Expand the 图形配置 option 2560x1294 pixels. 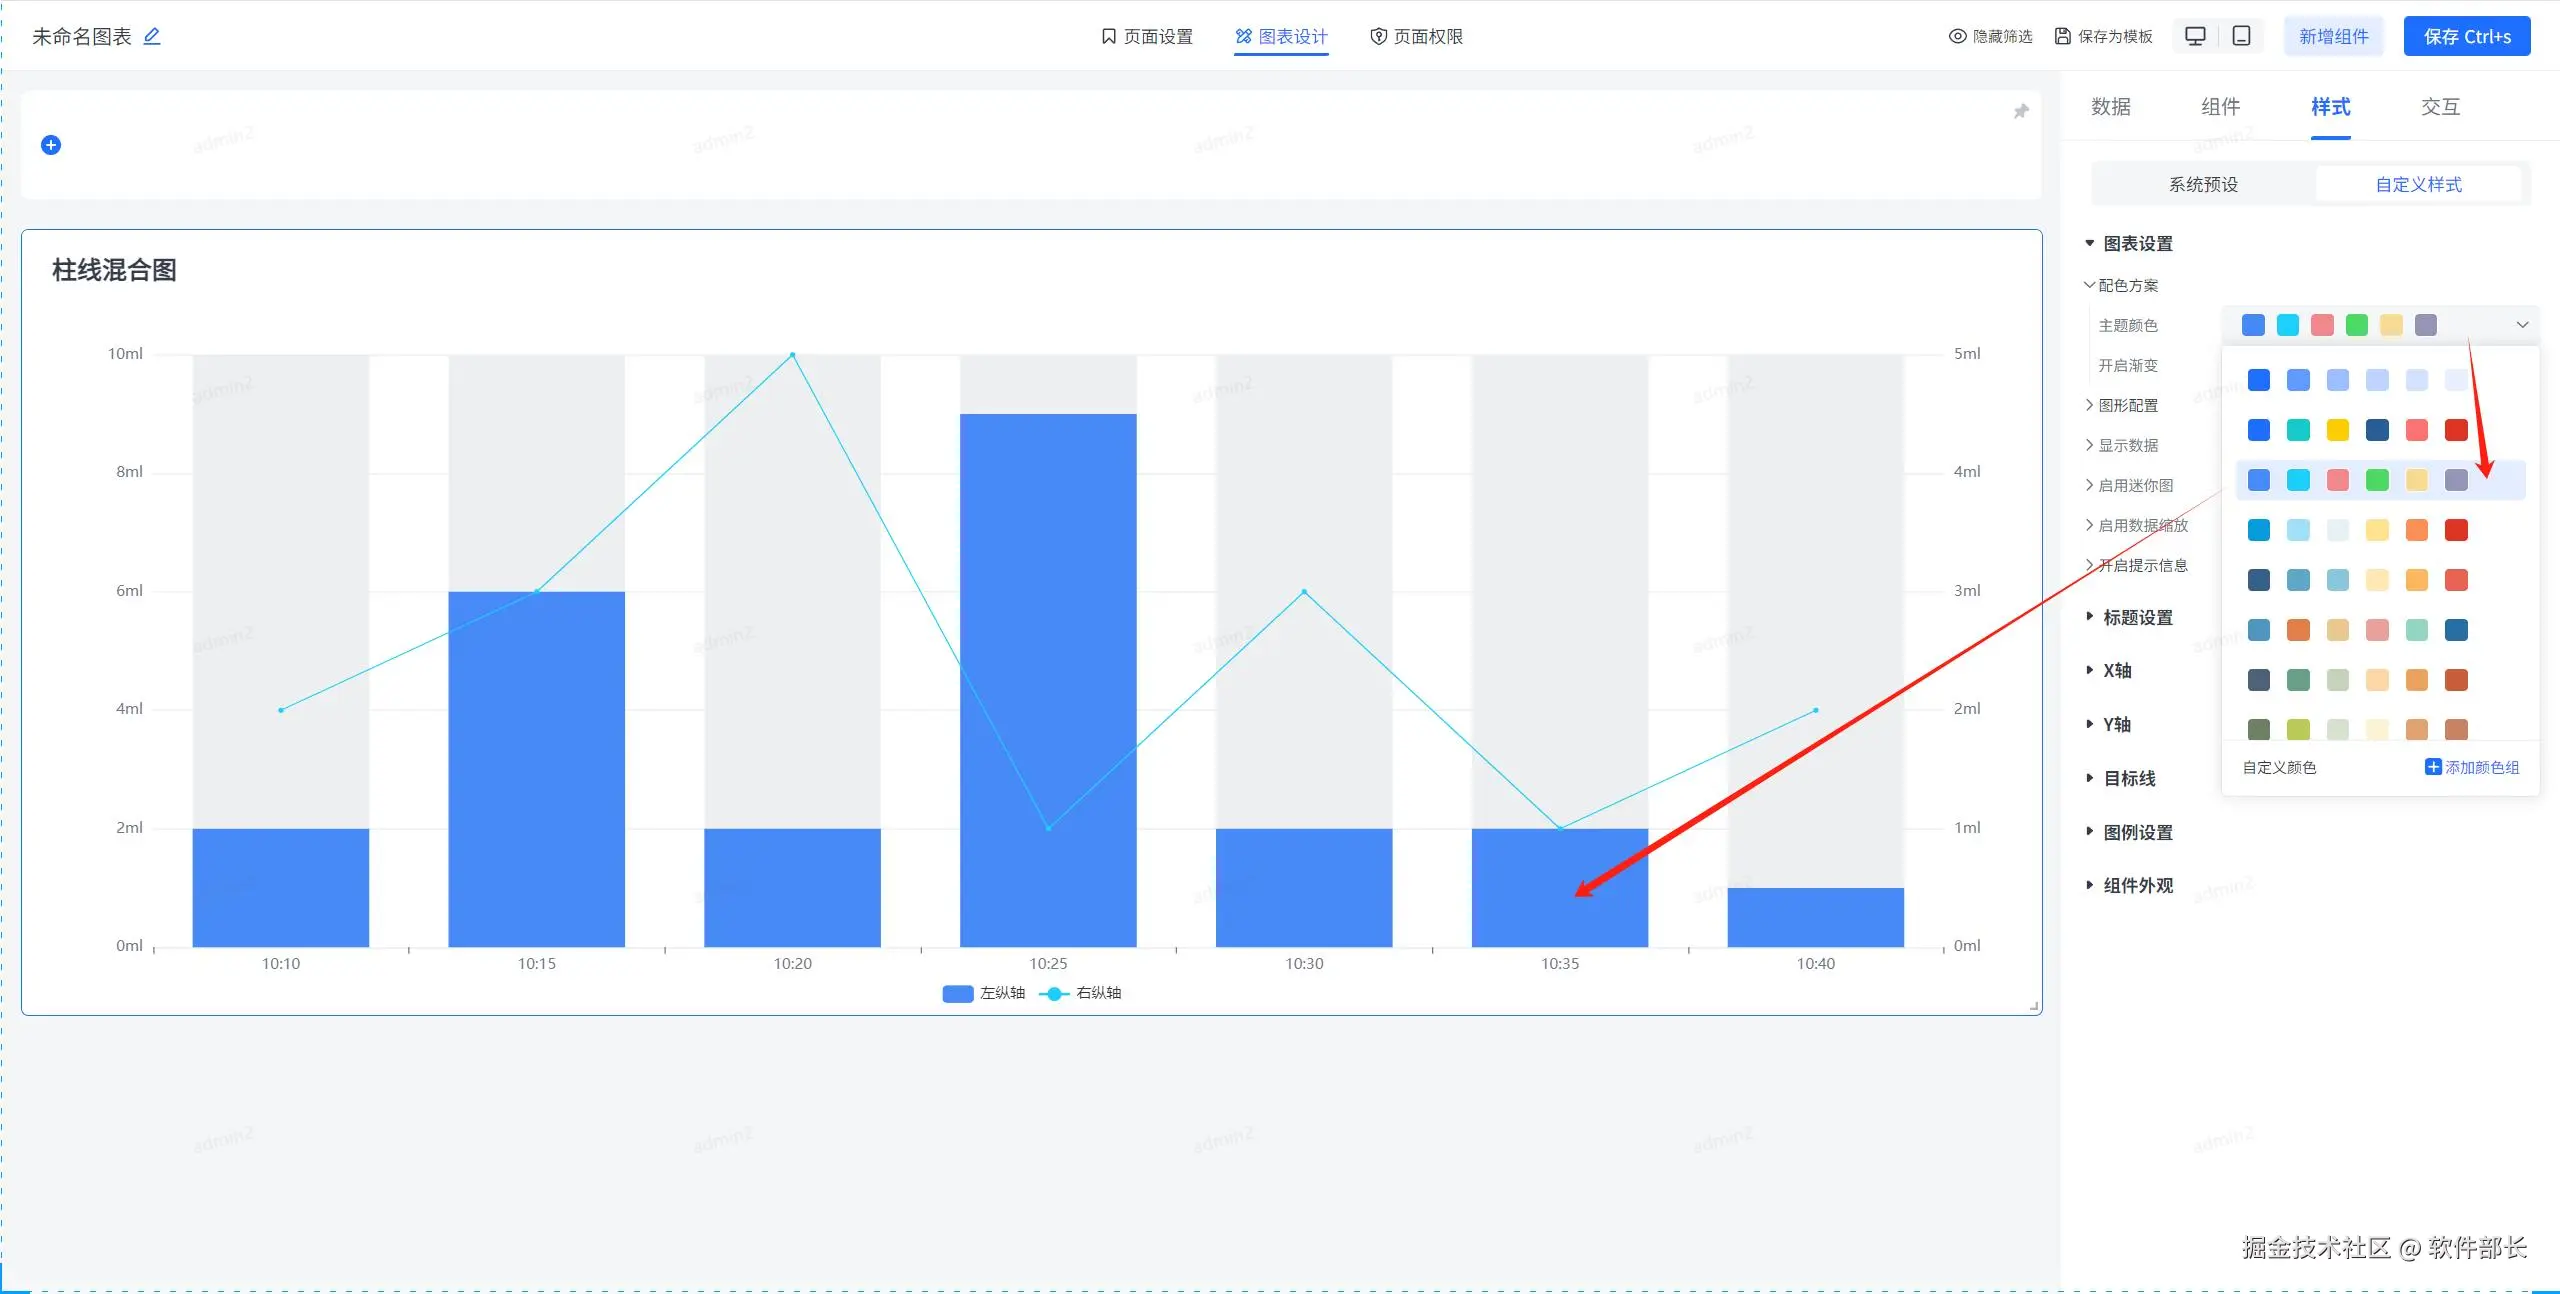click(x=2127, y=405)
